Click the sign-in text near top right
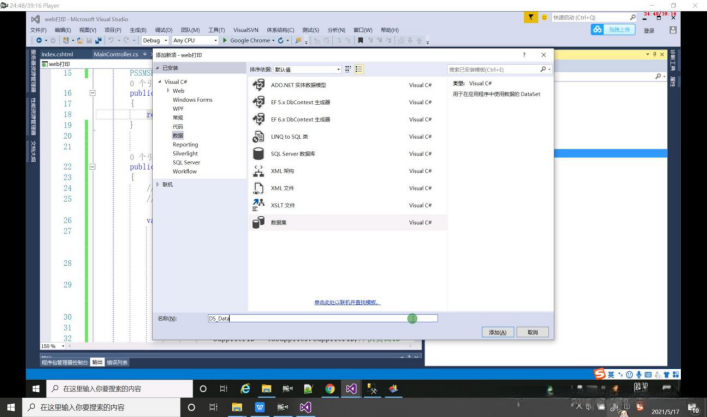 649,30
